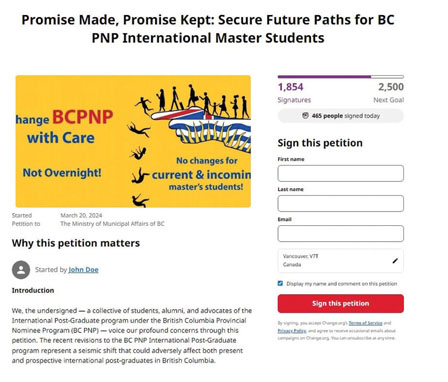
Task: Click the people signed today icon
Action: (305, 116)
